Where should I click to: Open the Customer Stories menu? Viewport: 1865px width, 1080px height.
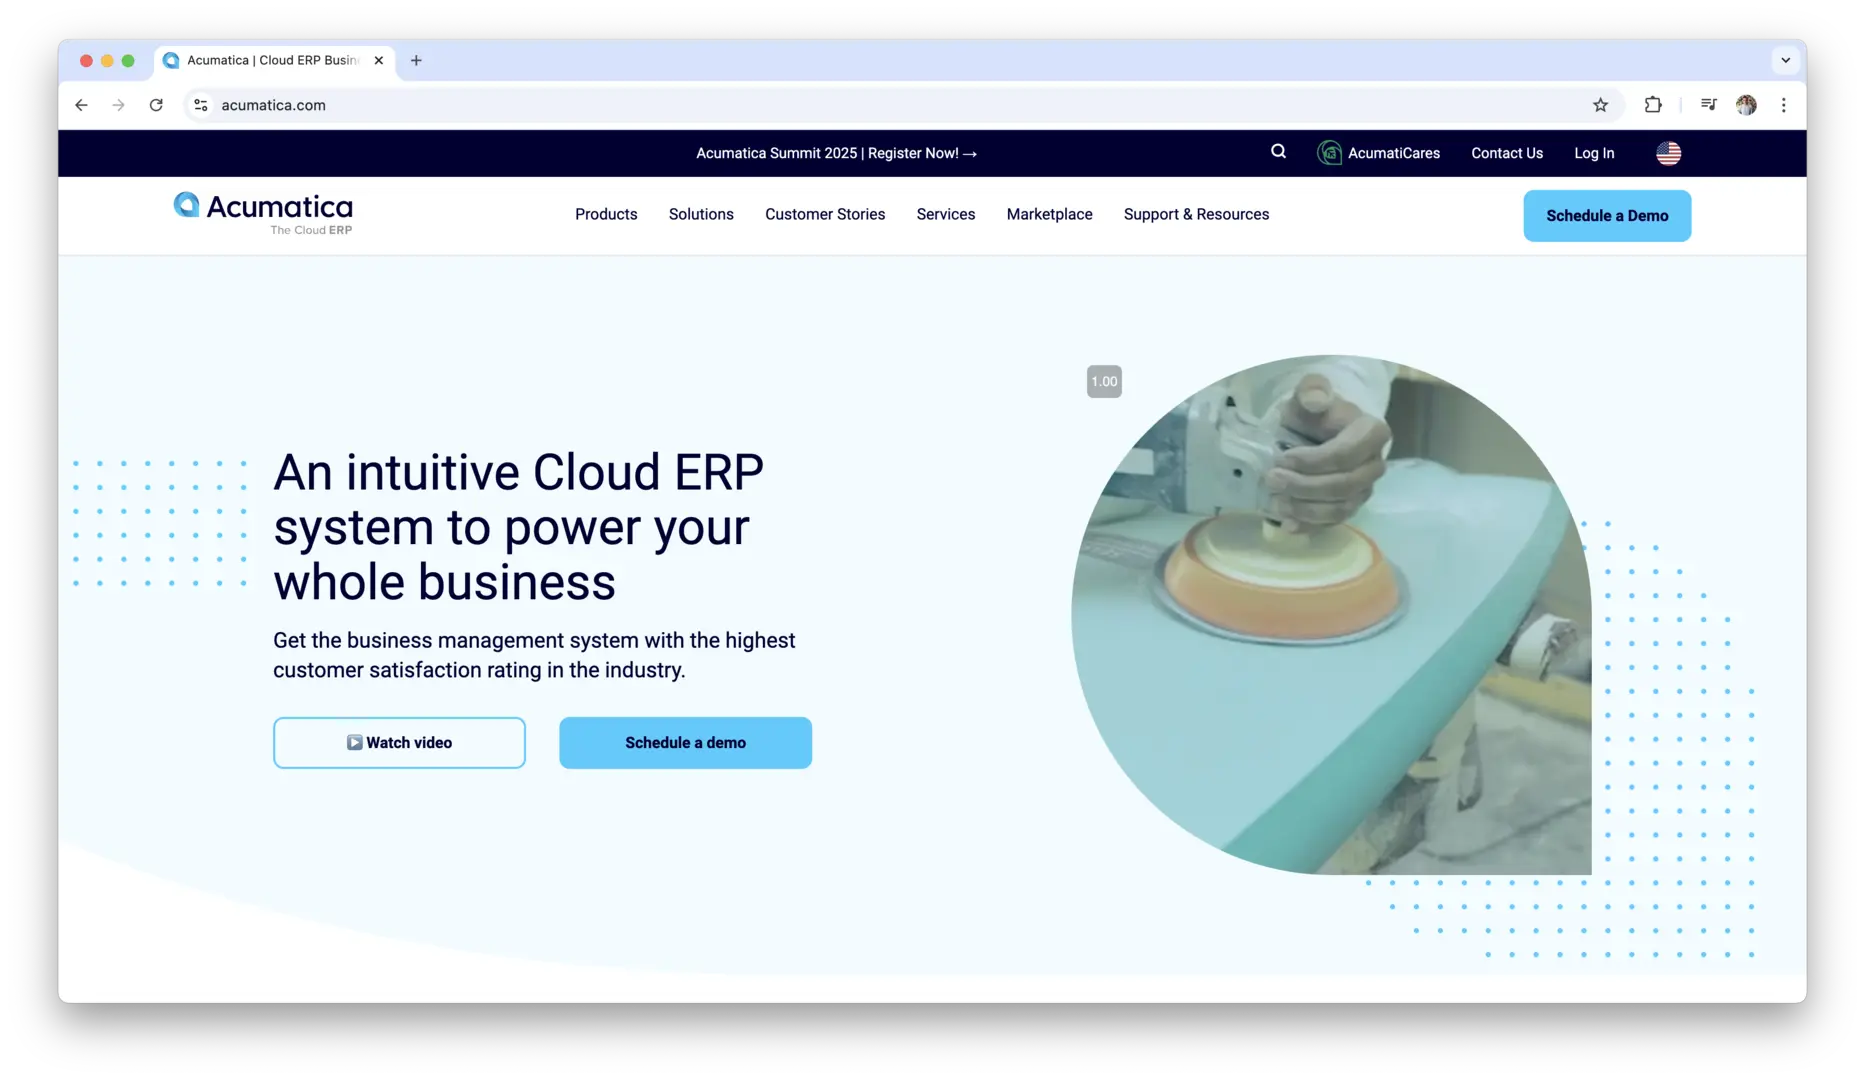(825, 214)
